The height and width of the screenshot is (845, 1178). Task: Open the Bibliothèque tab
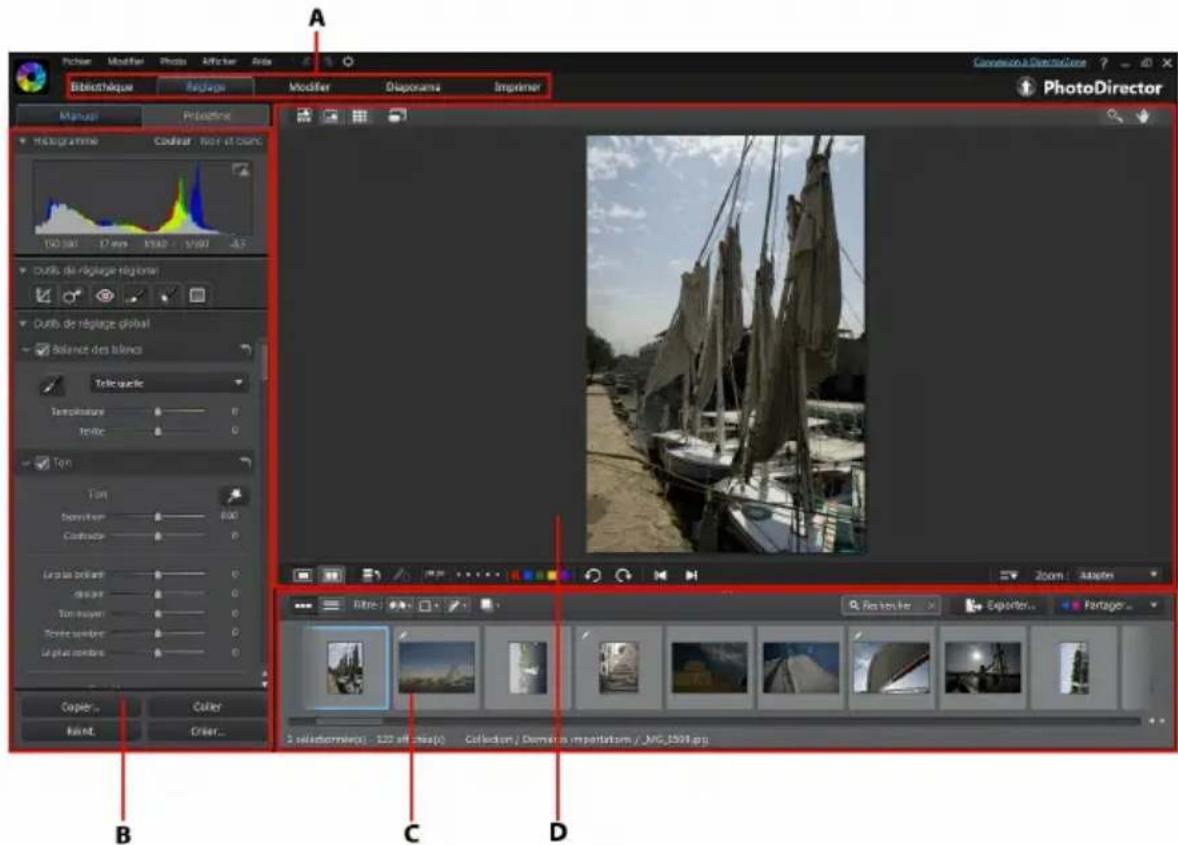(102, 87)
